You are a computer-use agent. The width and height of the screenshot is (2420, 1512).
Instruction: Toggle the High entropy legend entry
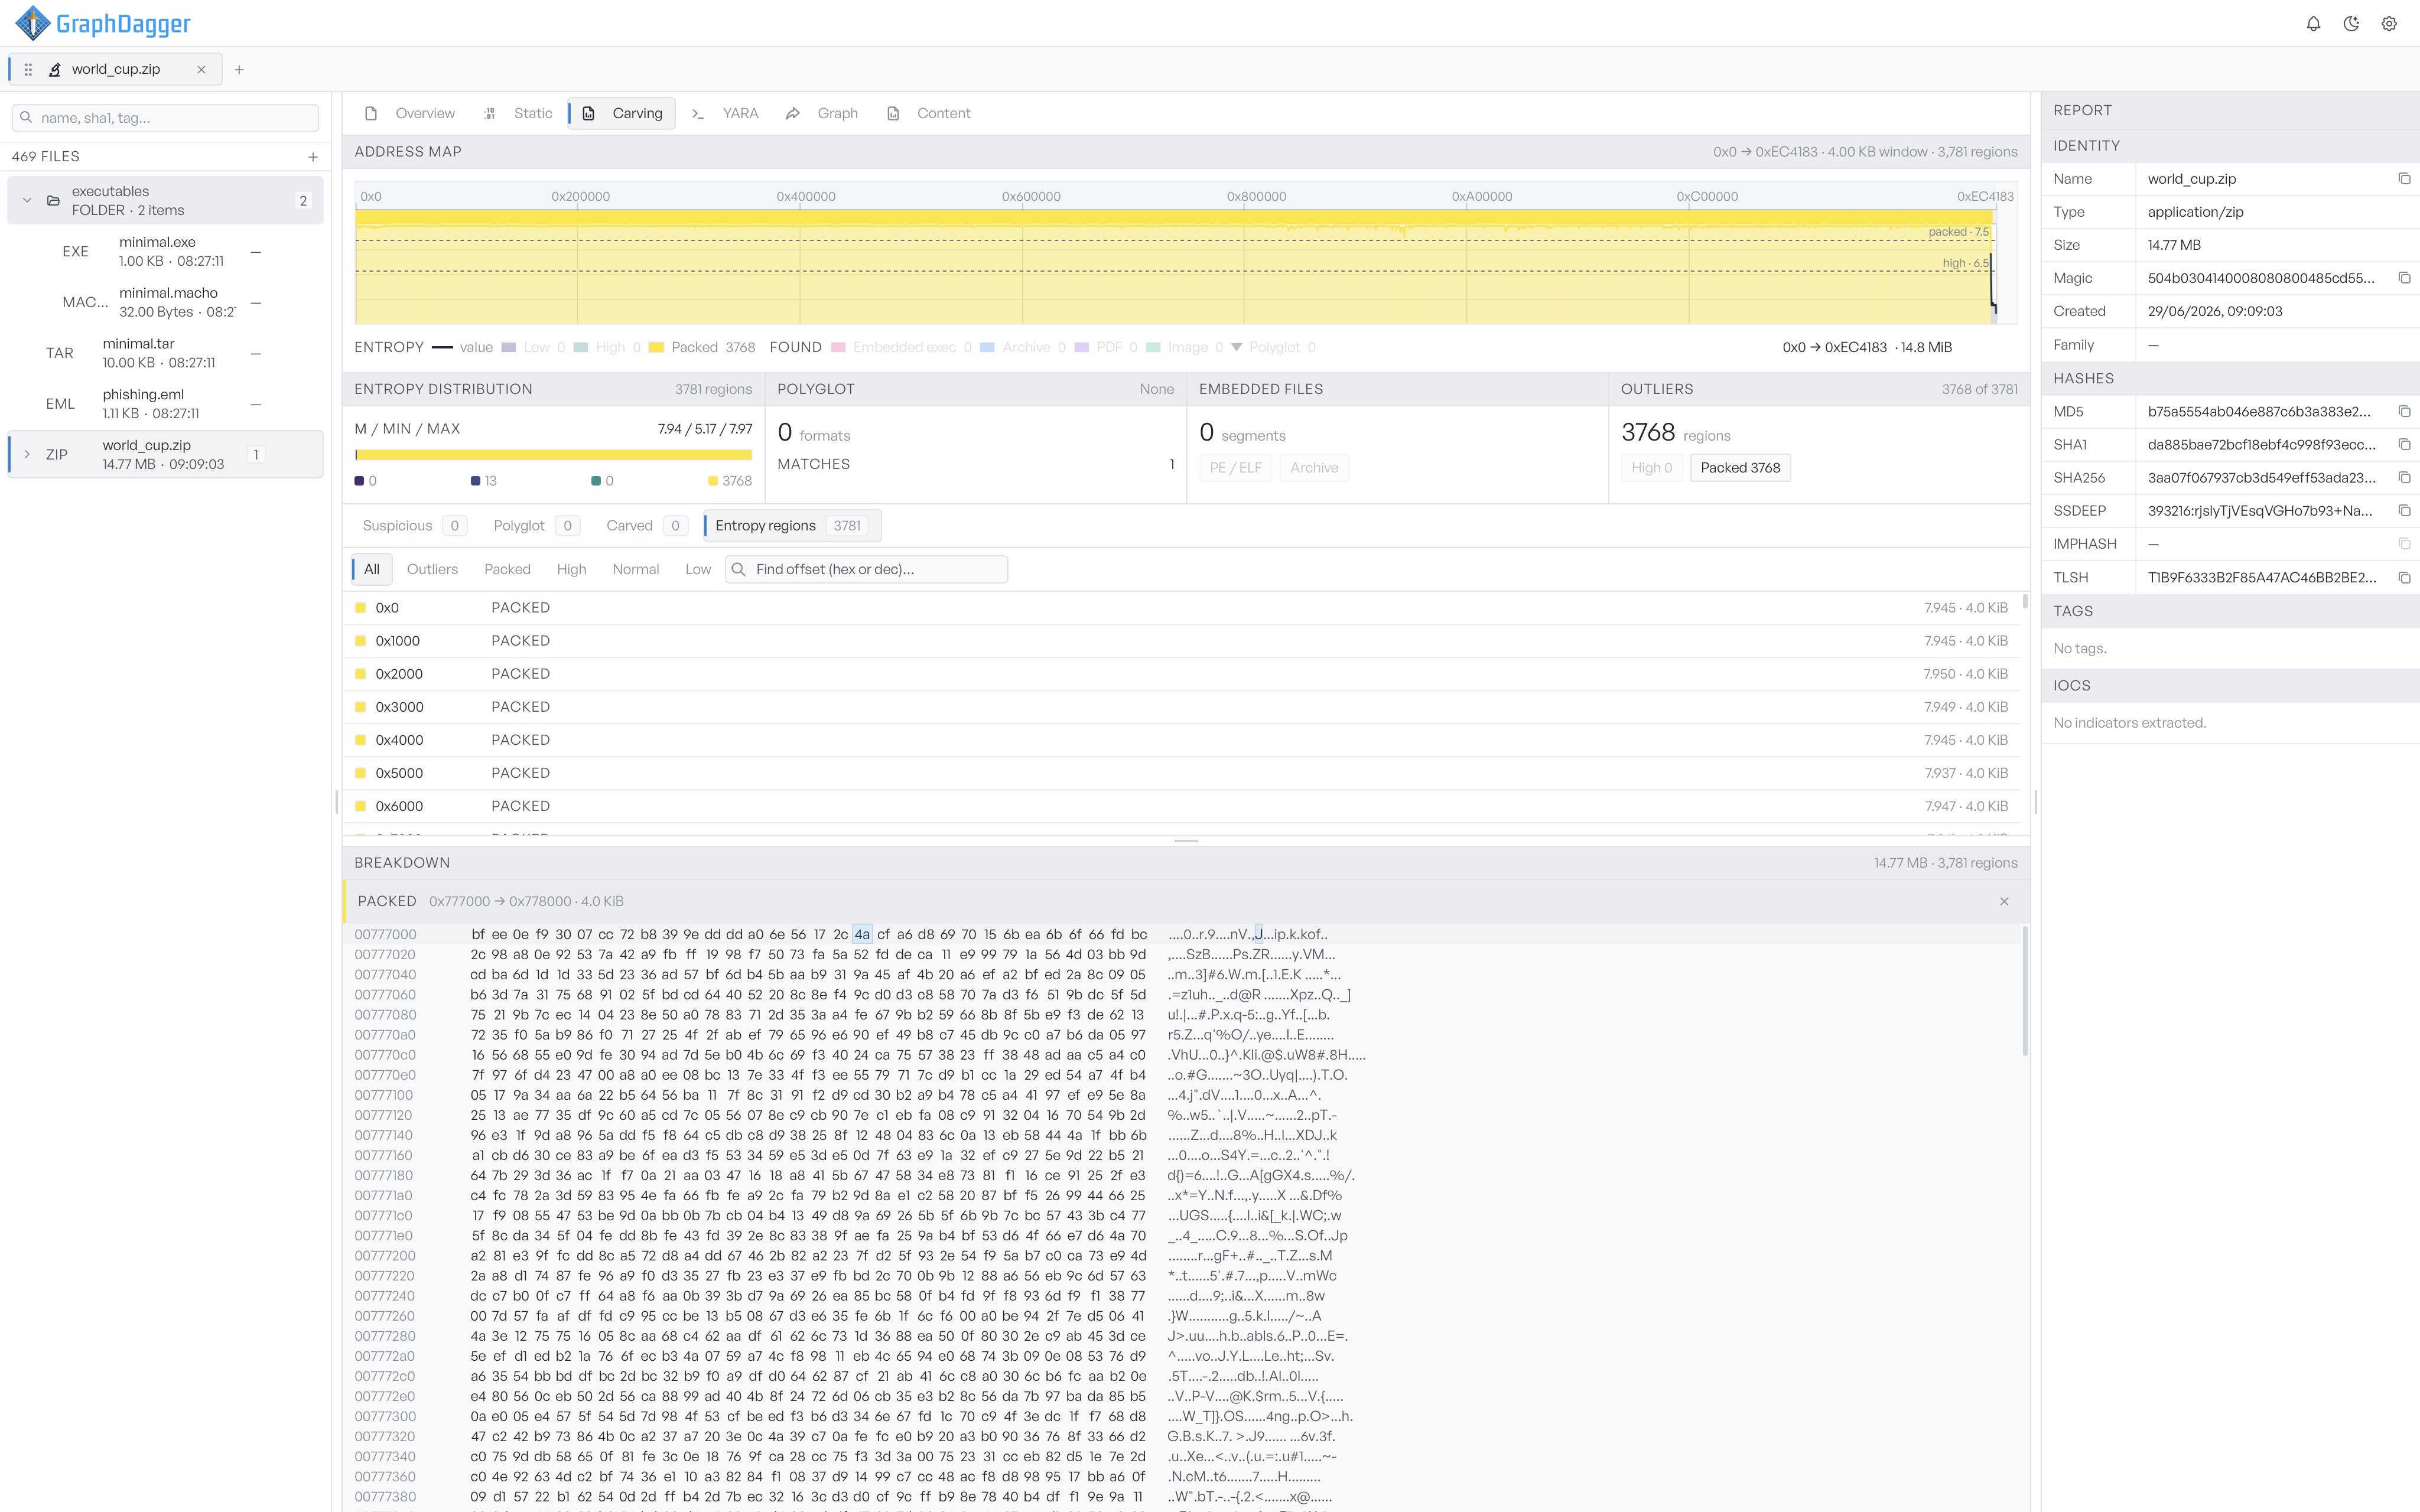coord(607,347)
